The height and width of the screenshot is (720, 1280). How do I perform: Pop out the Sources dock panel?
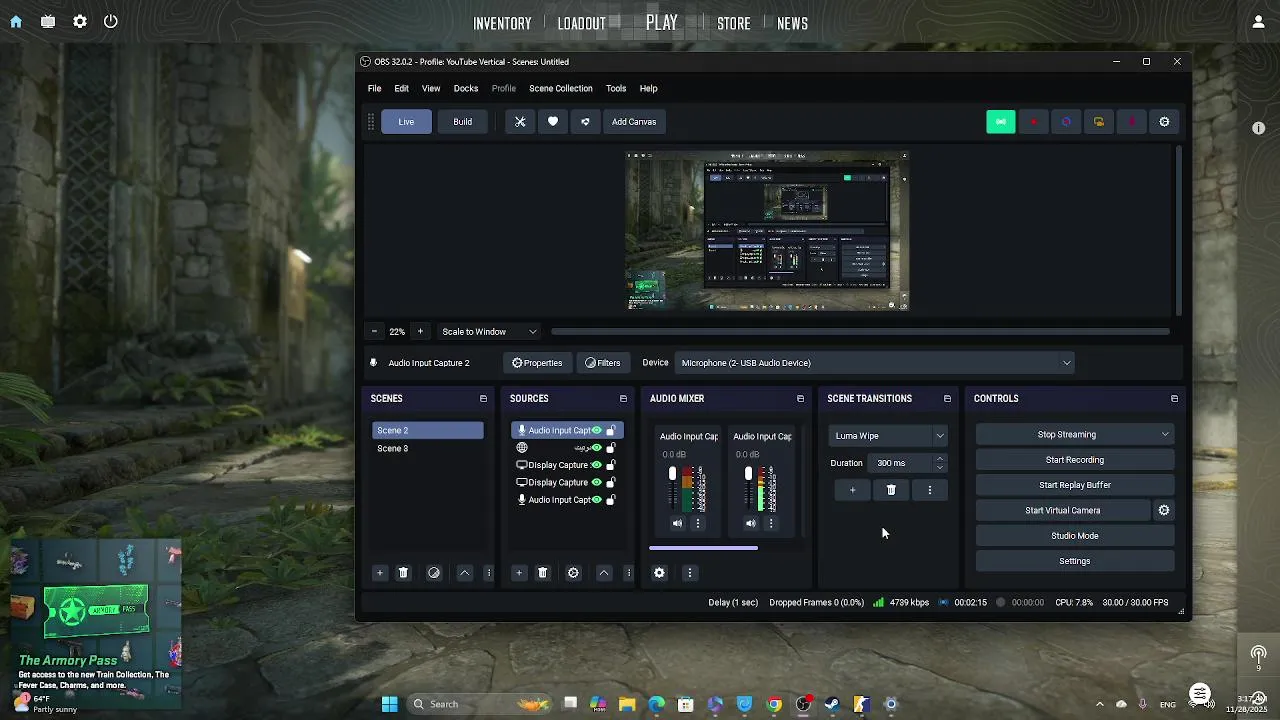[623, 399]
